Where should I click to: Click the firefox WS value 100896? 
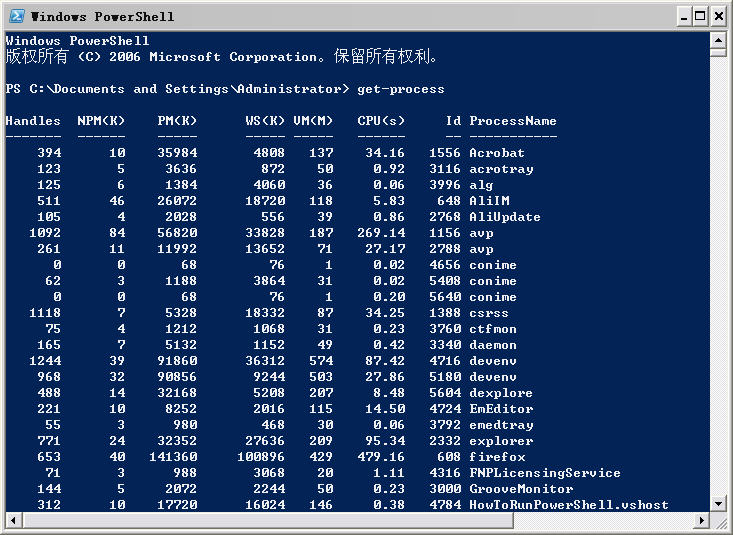261,456
